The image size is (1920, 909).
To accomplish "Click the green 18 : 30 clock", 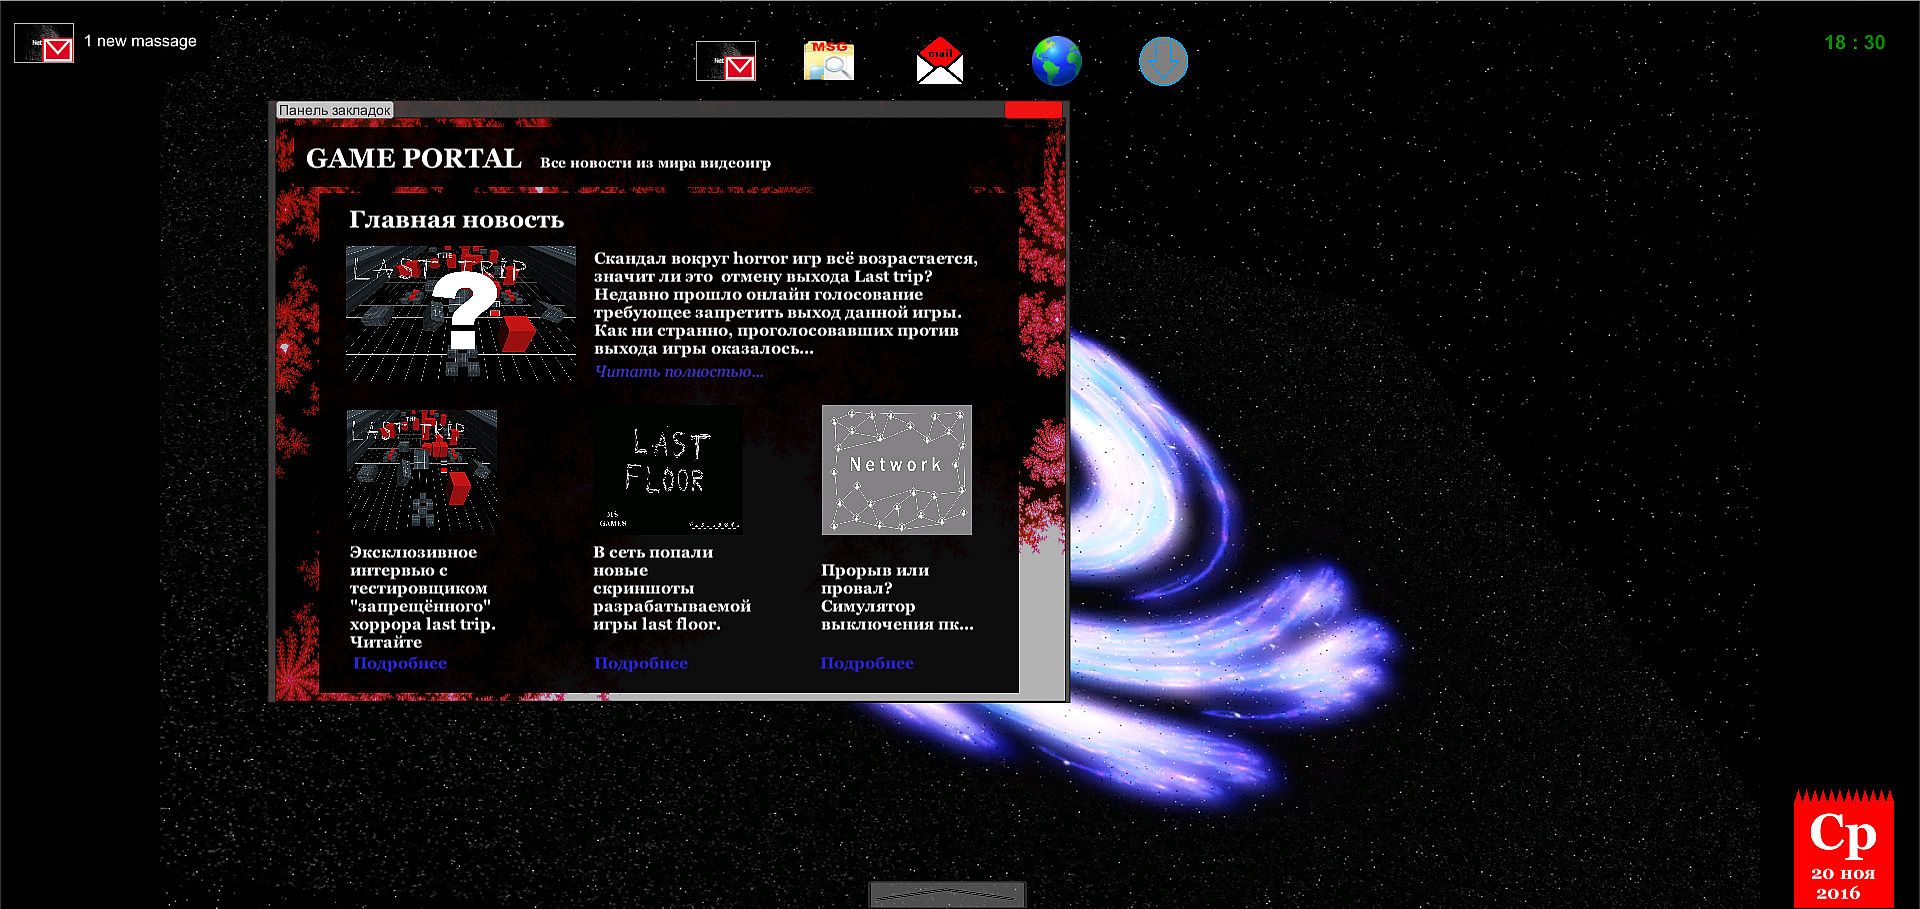I will [1854, 43].
